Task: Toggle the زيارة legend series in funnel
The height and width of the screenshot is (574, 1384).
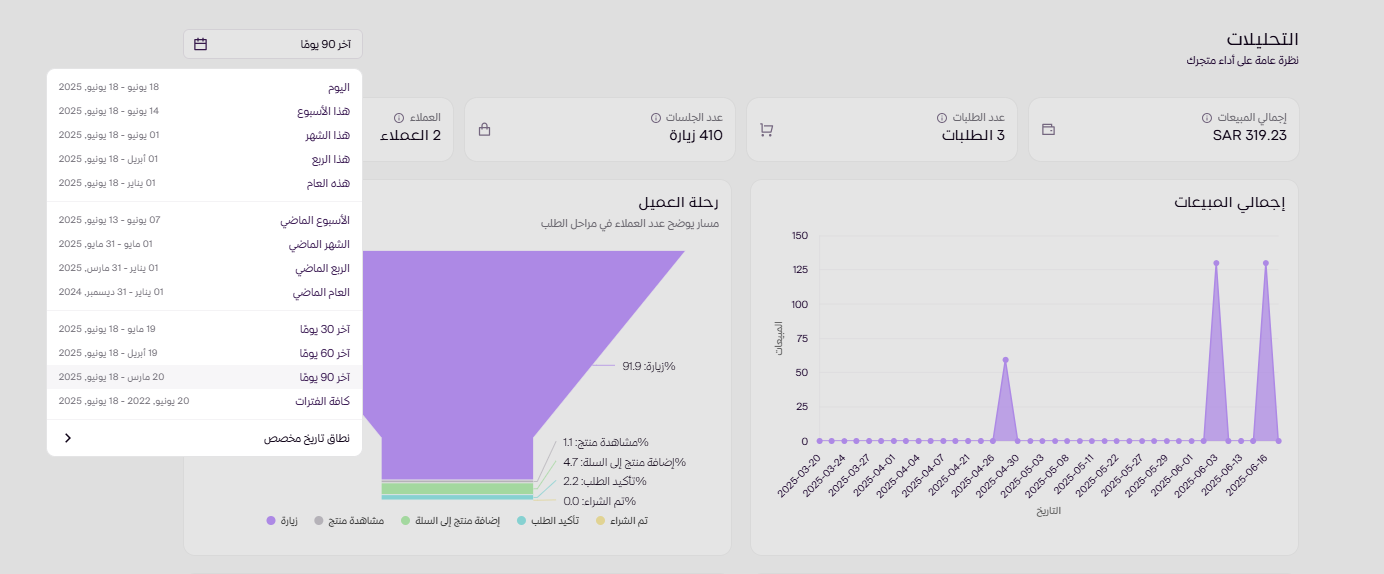Action: click(283, 521)
